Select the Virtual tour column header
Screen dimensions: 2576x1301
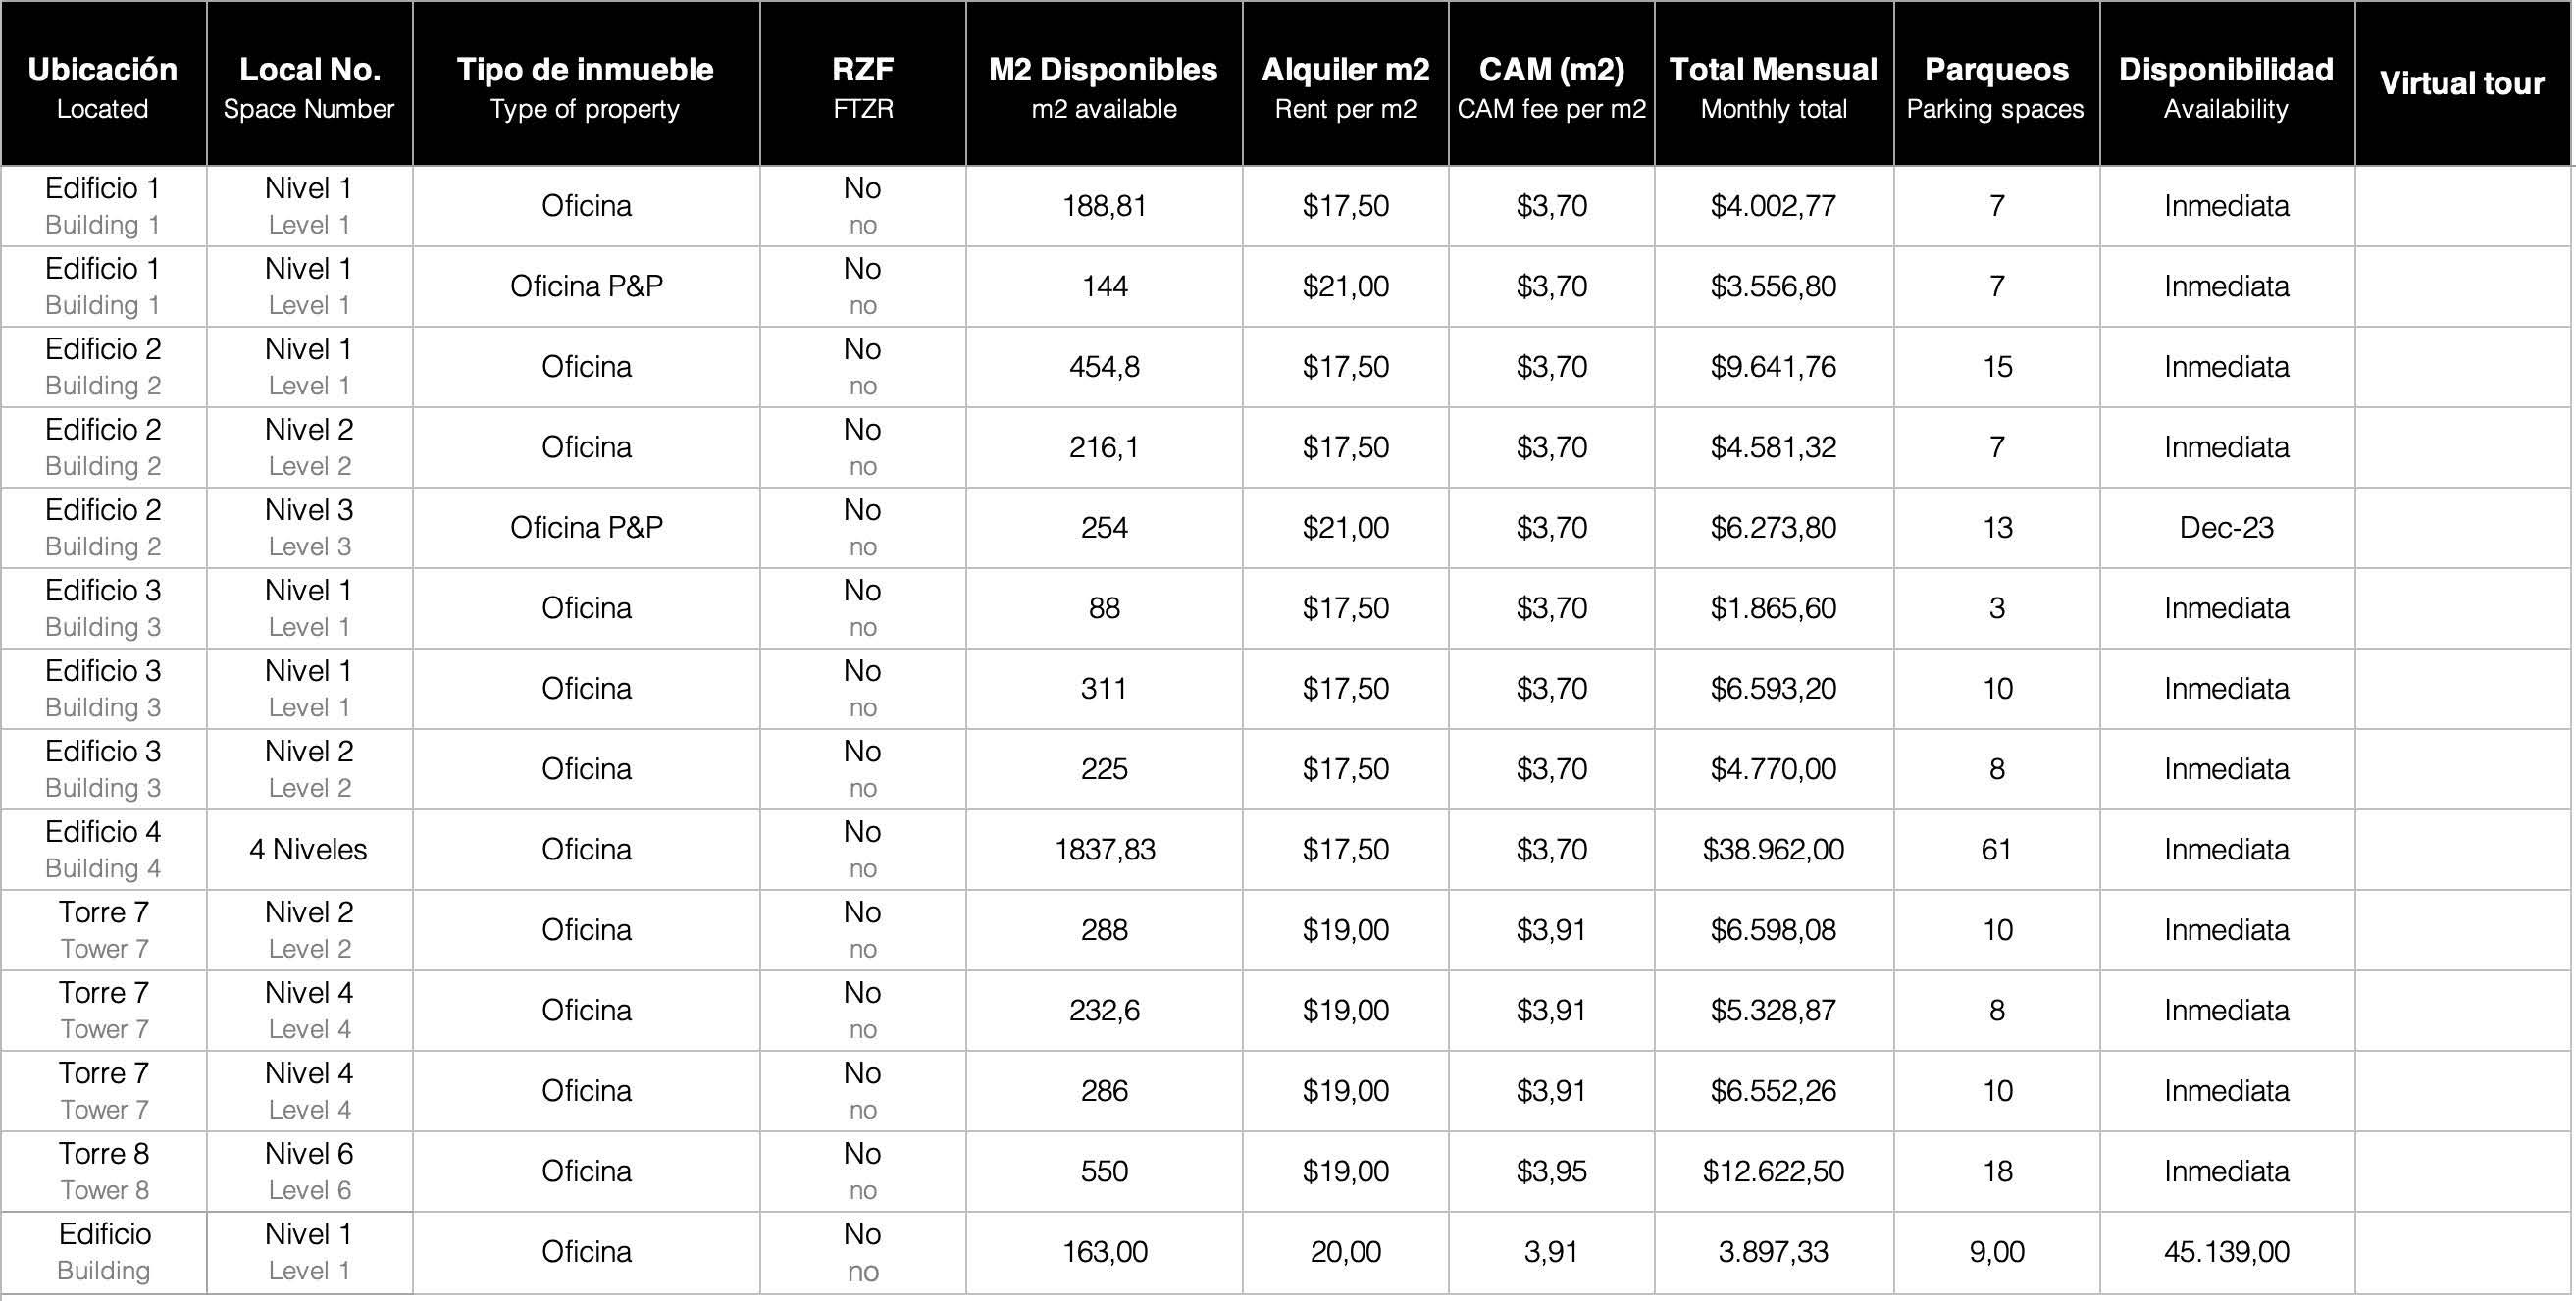pos(2462,83)
